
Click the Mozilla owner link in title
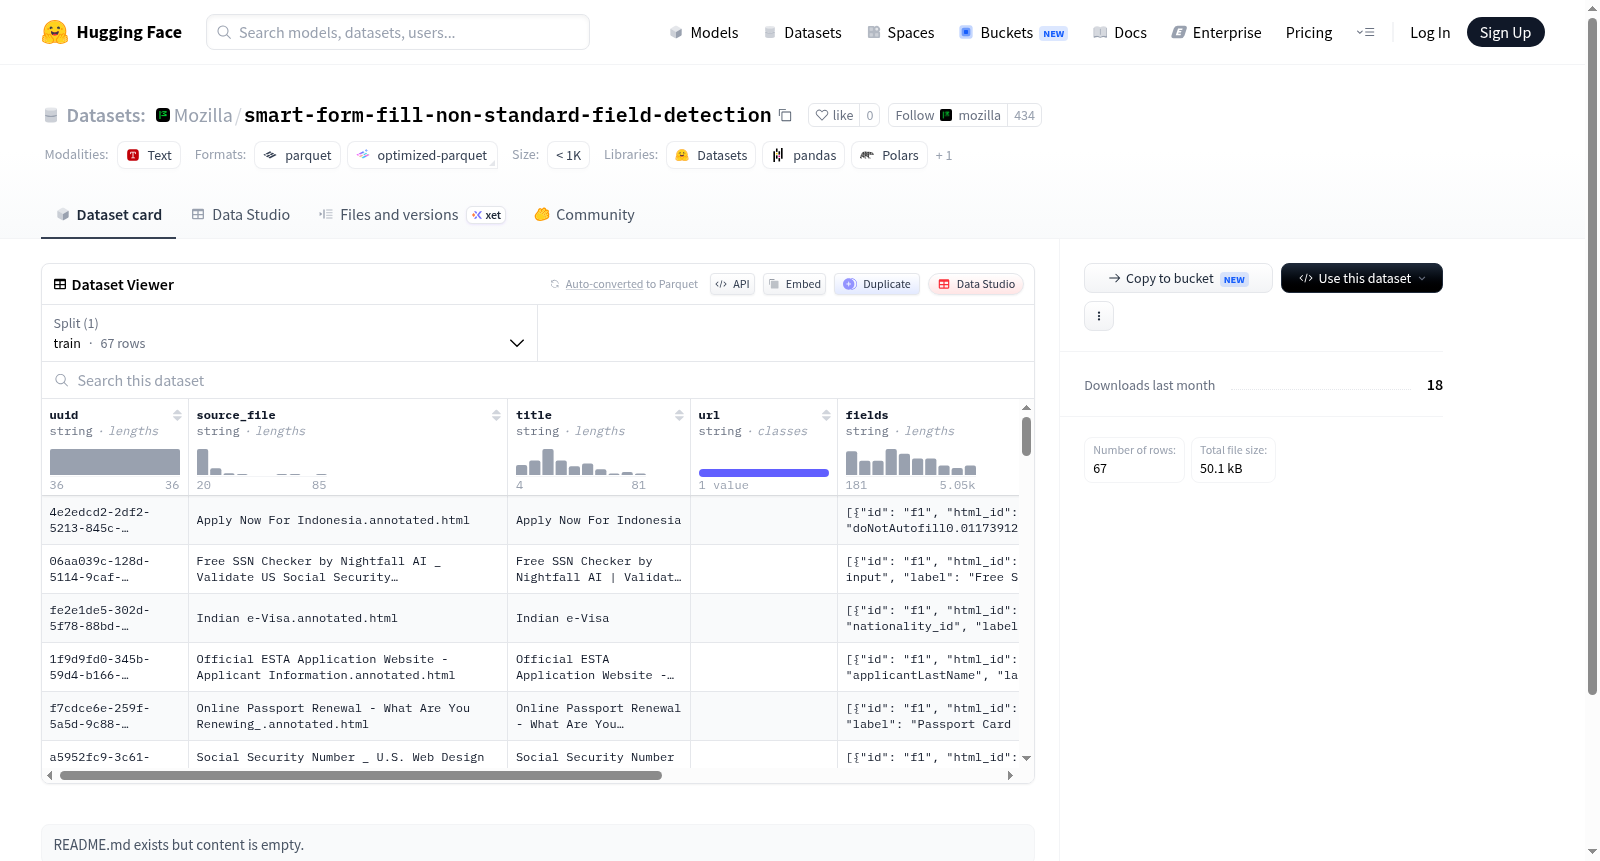click(203, 115)
